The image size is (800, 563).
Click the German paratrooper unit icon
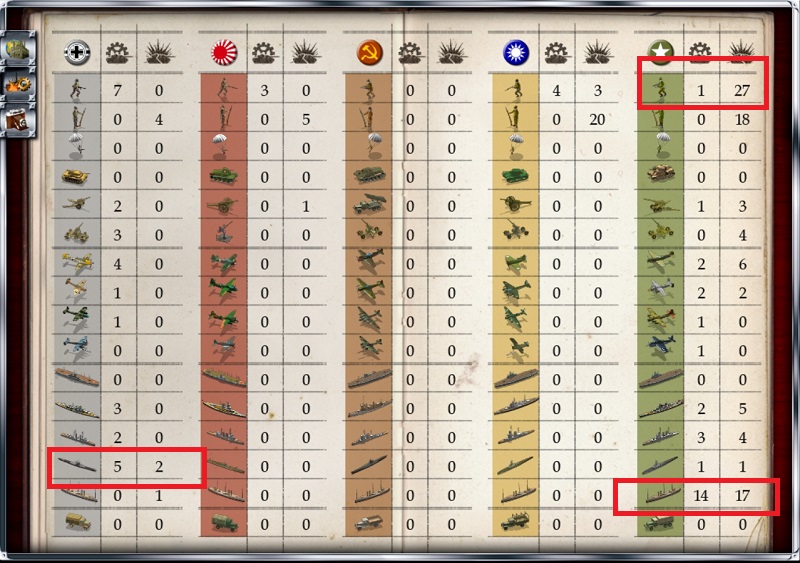point(77,147)
